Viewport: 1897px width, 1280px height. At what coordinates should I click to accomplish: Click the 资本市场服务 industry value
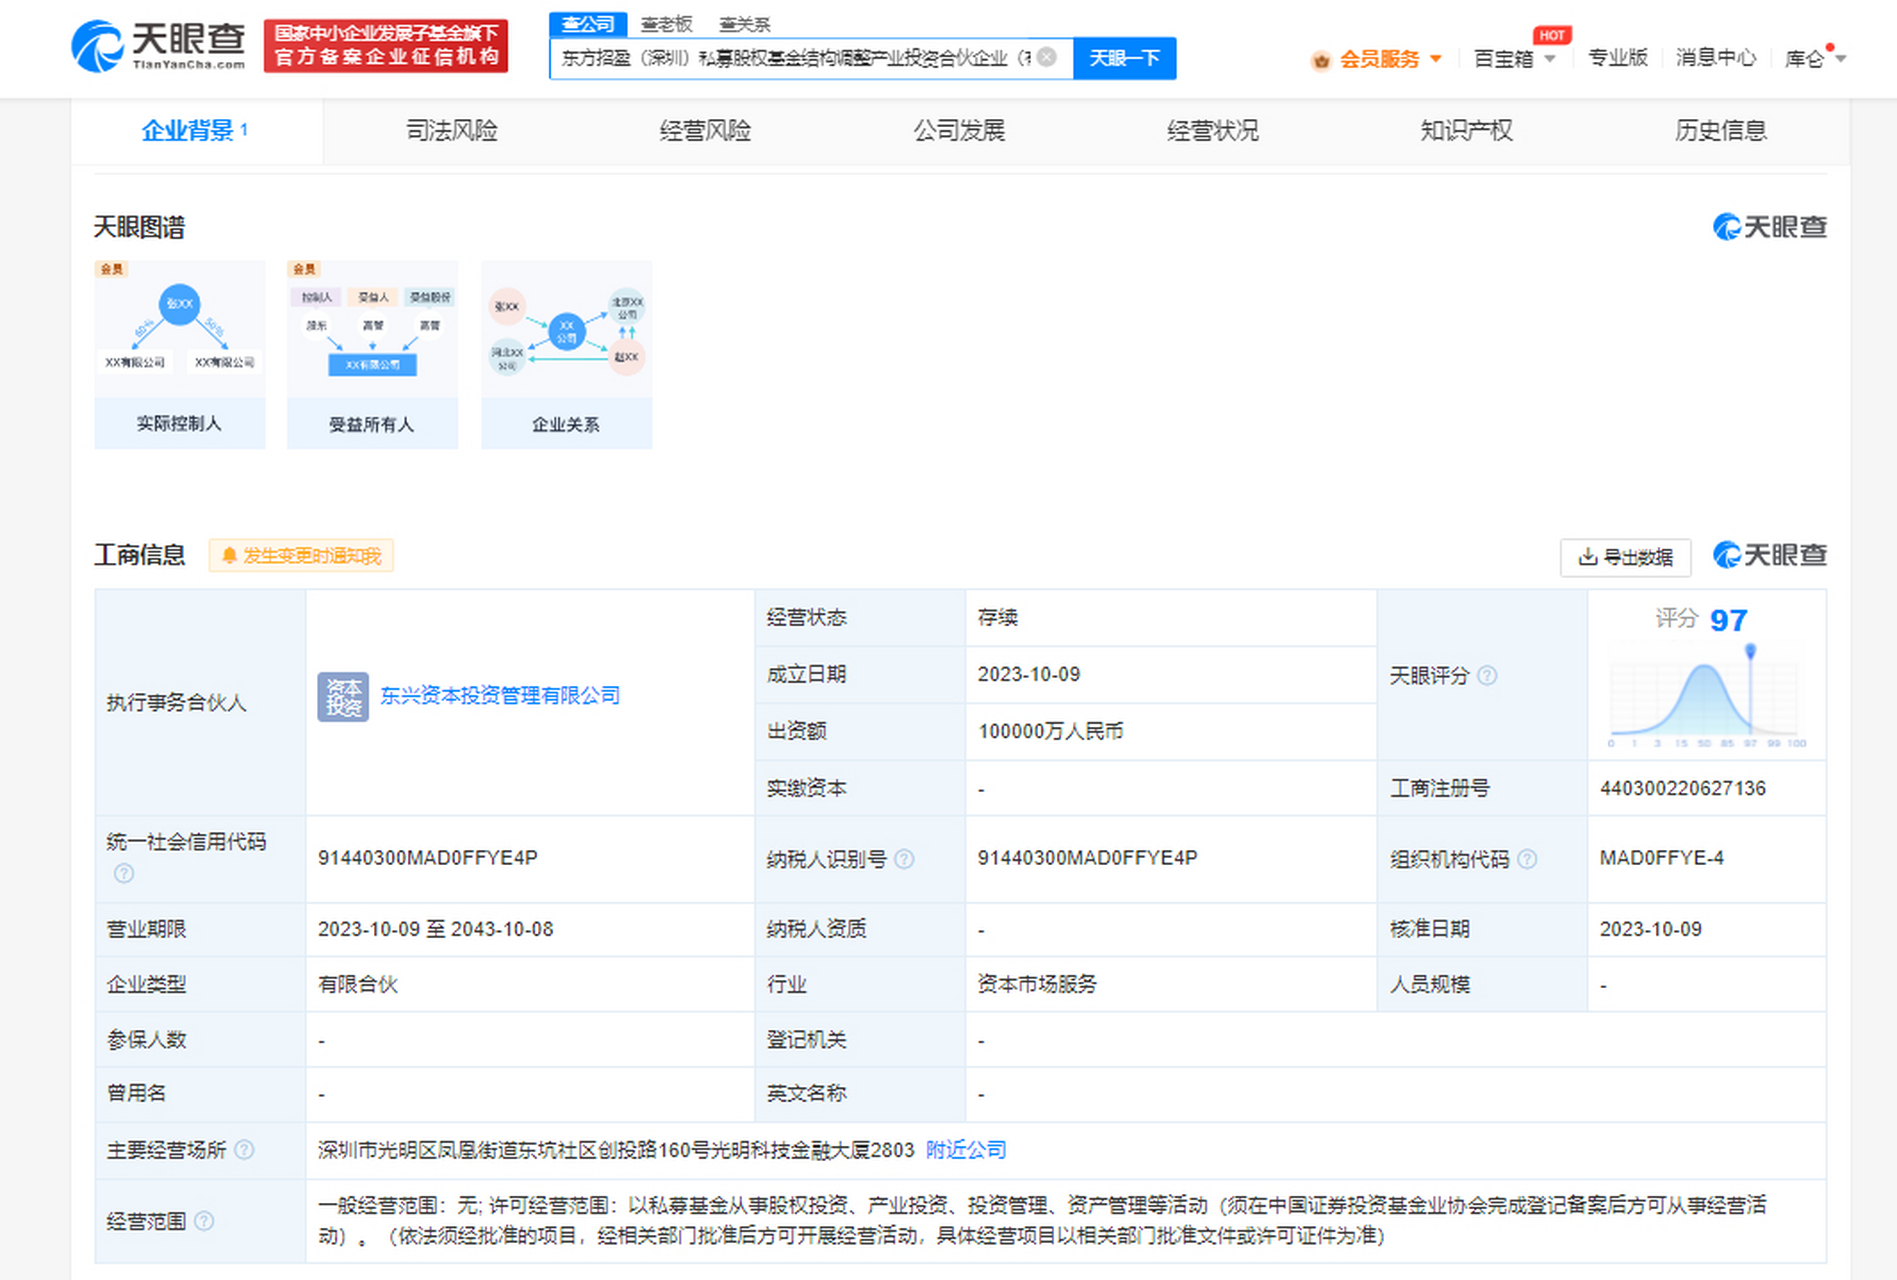click(1037, 984)
